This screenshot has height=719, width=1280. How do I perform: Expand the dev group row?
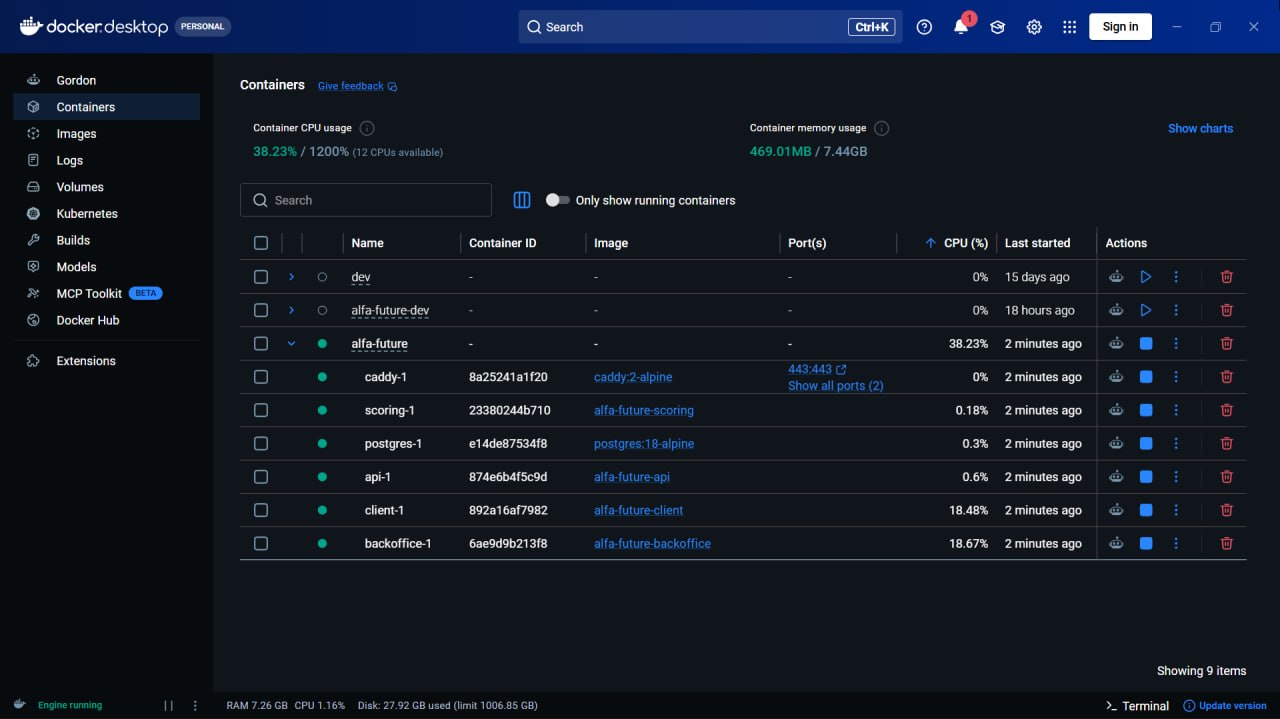292,277
